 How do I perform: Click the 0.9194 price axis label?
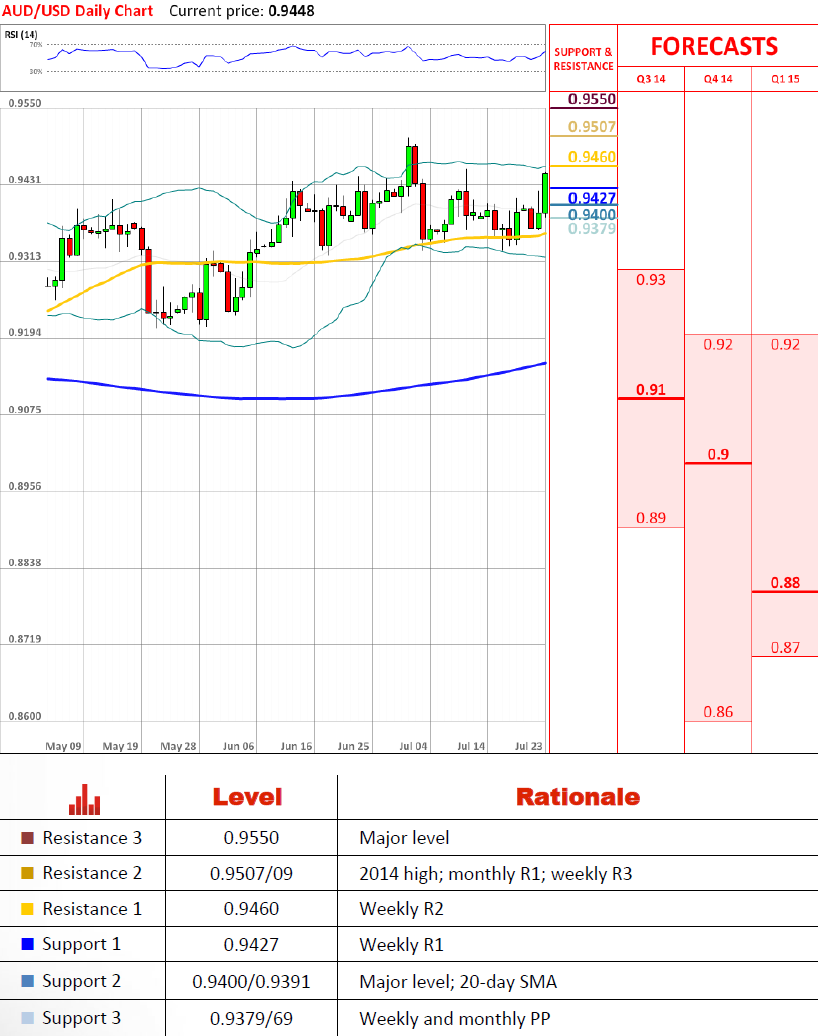click(x=24, y=332)
